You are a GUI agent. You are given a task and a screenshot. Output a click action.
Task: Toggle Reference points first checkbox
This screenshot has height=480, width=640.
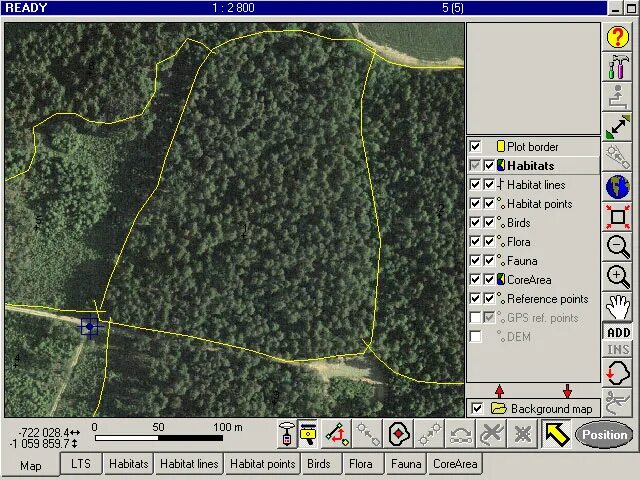pos(475,299)
